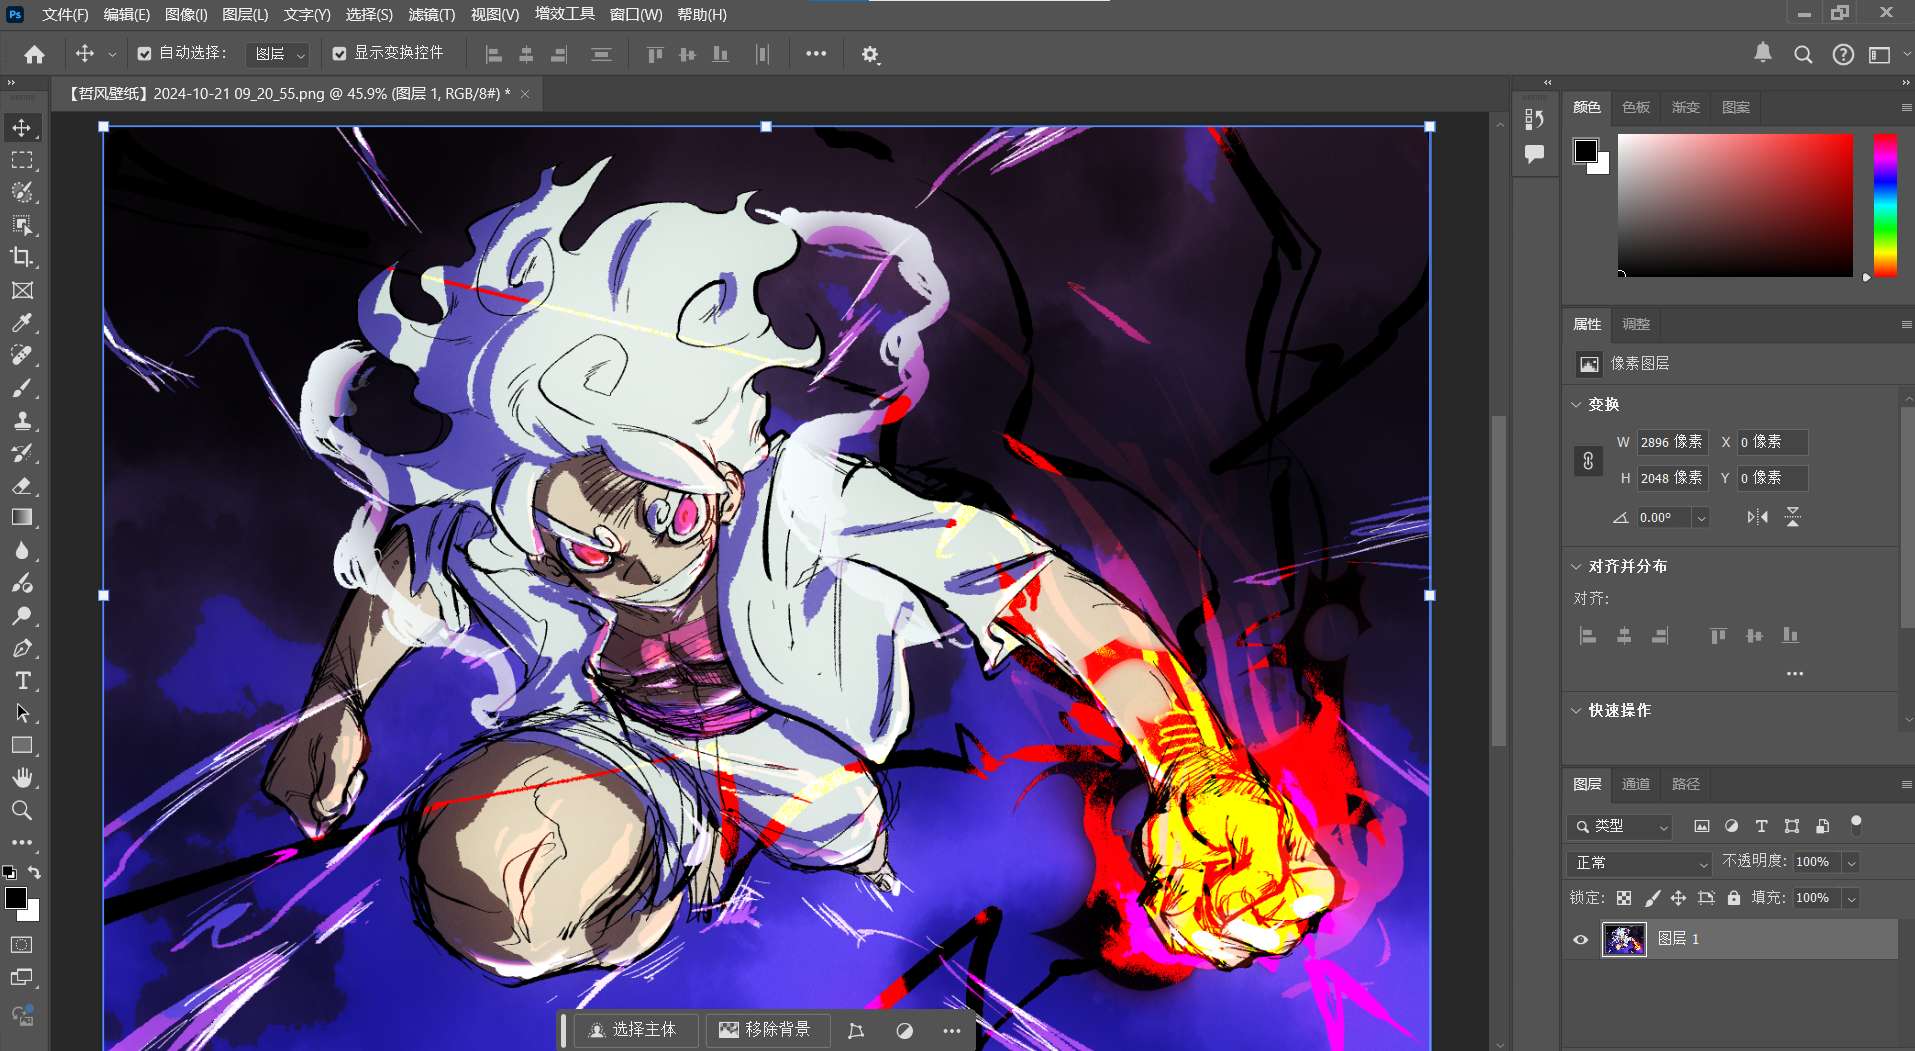1915x1051 pixels.
Task: Toggle lock all padlock icon
Action: 1734,898
